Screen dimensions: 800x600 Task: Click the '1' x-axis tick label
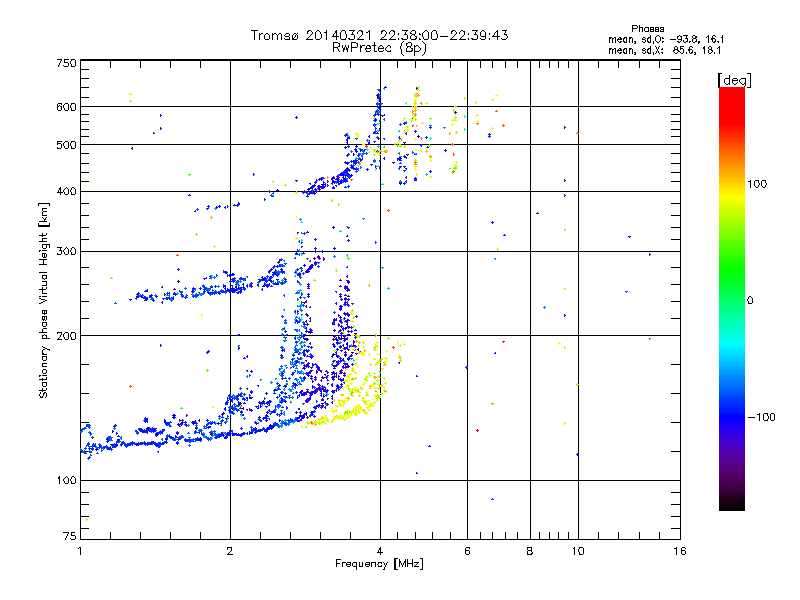pos(80,551)
